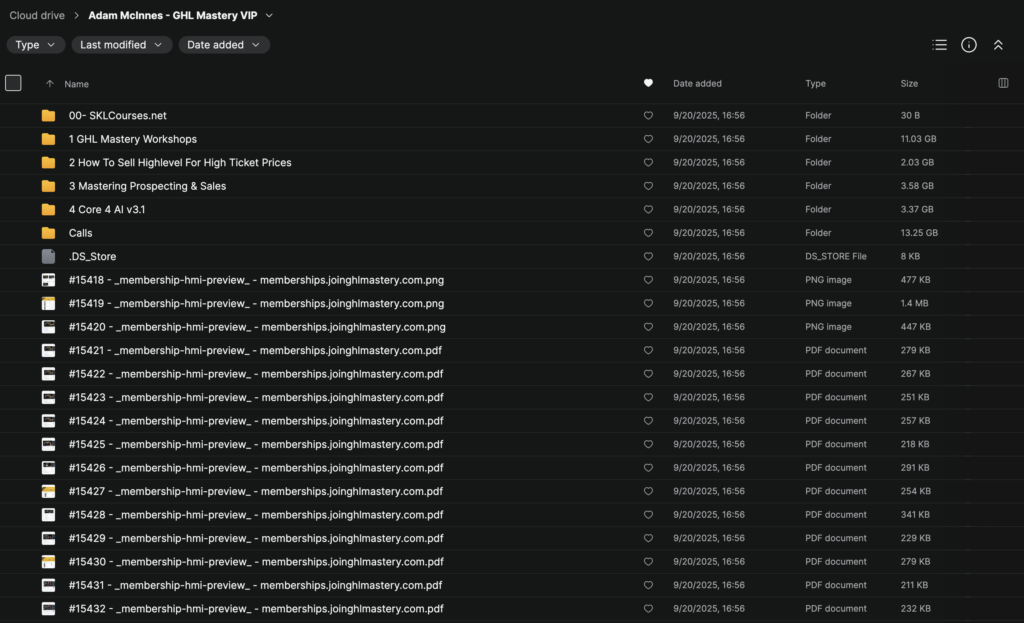
Task: Open the Date added filter dropdown
Action: [224, 45]
